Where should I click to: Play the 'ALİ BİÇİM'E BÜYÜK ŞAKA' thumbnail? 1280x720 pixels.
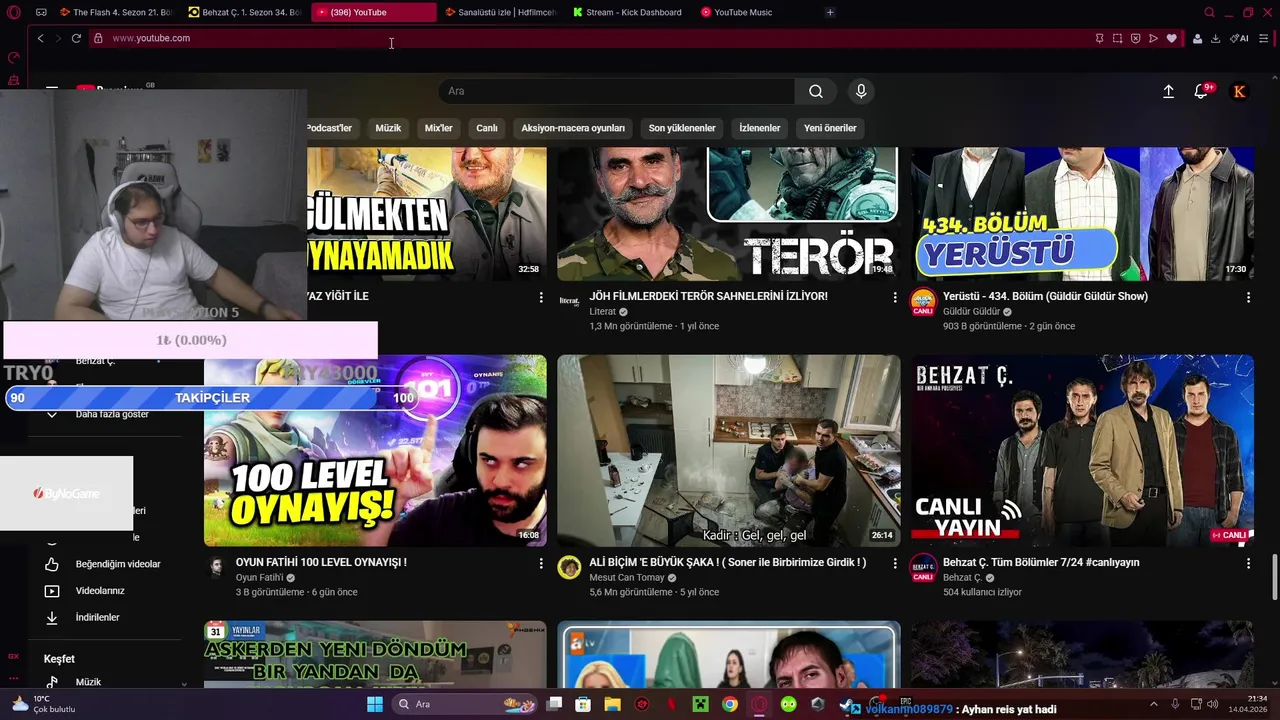729,450
